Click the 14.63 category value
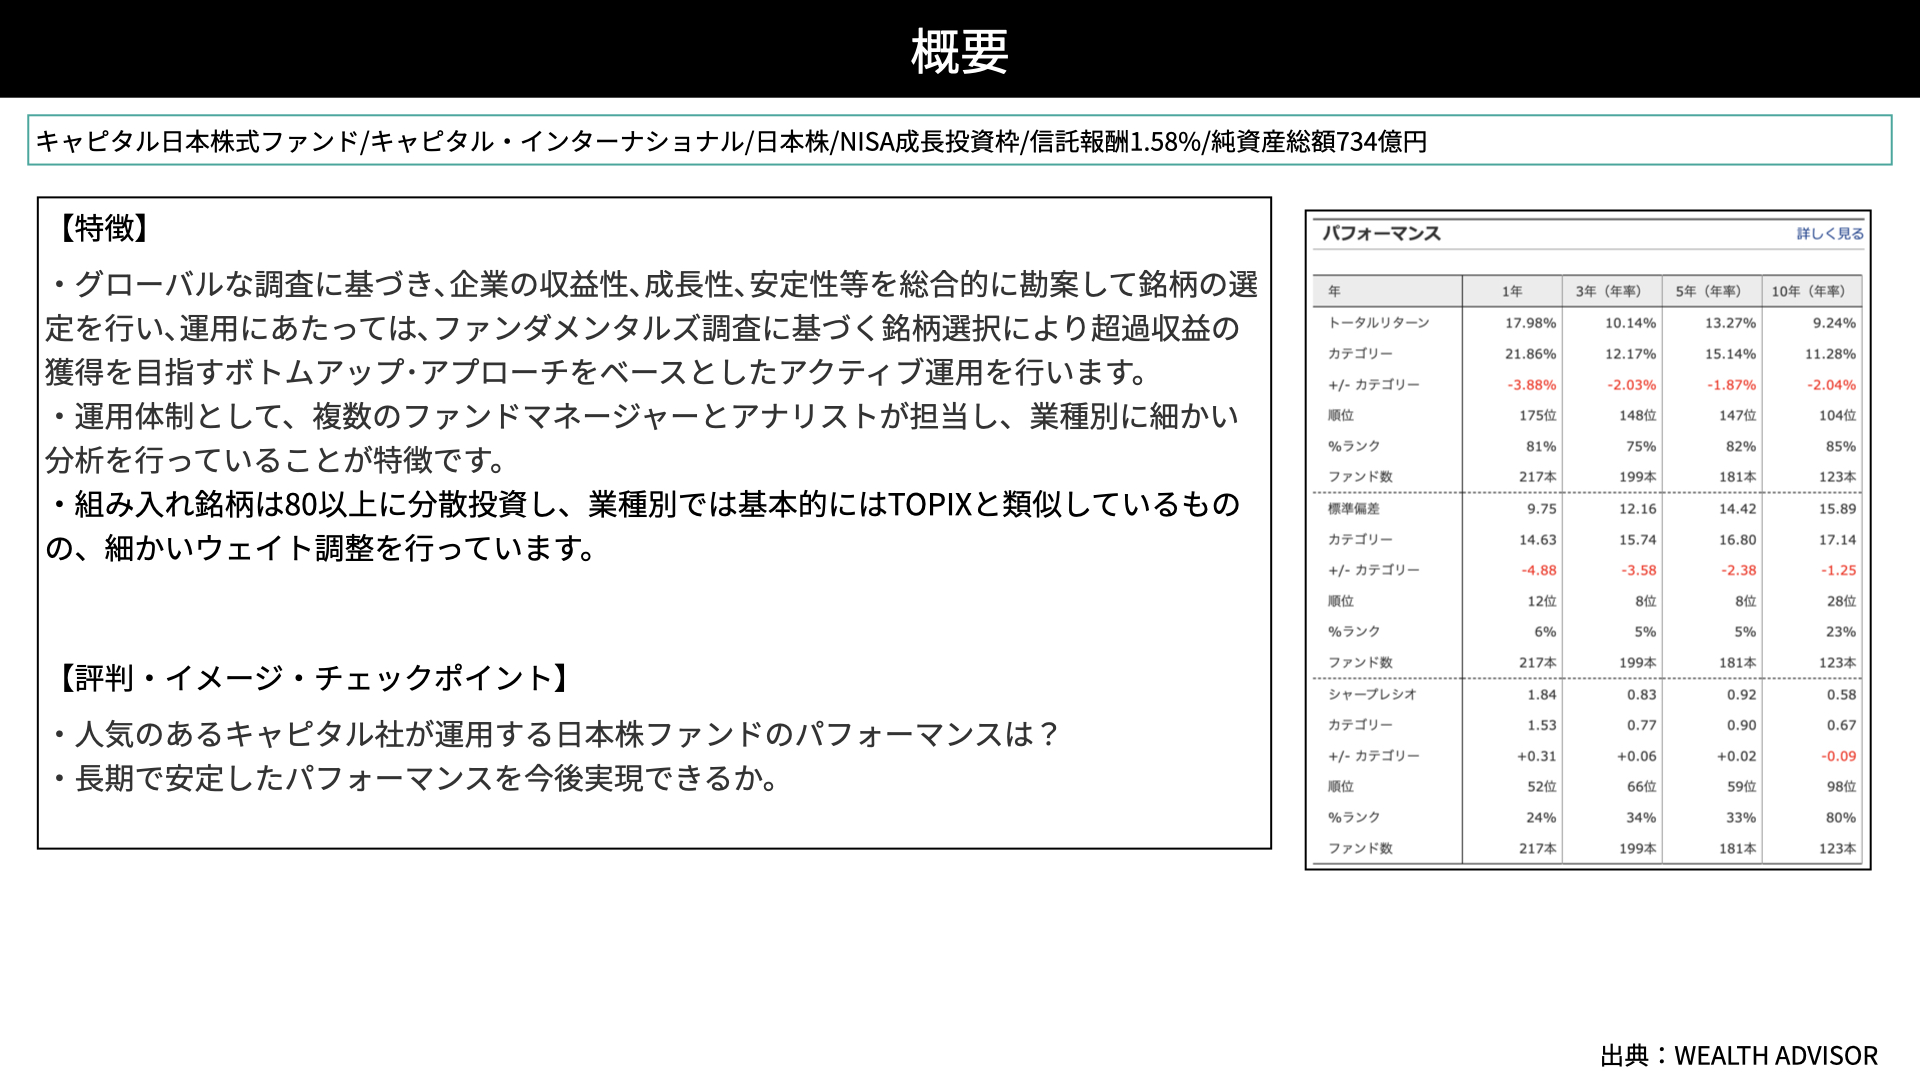The image size is (1920, 1080). (1538, 540)
